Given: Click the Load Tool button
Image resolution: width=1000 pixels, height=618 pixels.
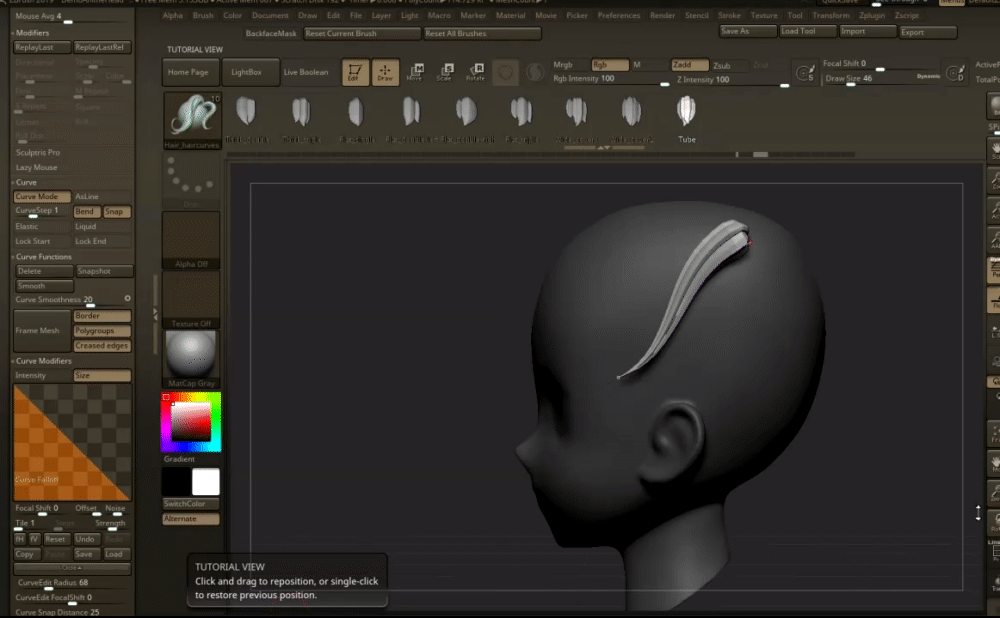Looking at the screenshot, I should click(x=807, y=31).
